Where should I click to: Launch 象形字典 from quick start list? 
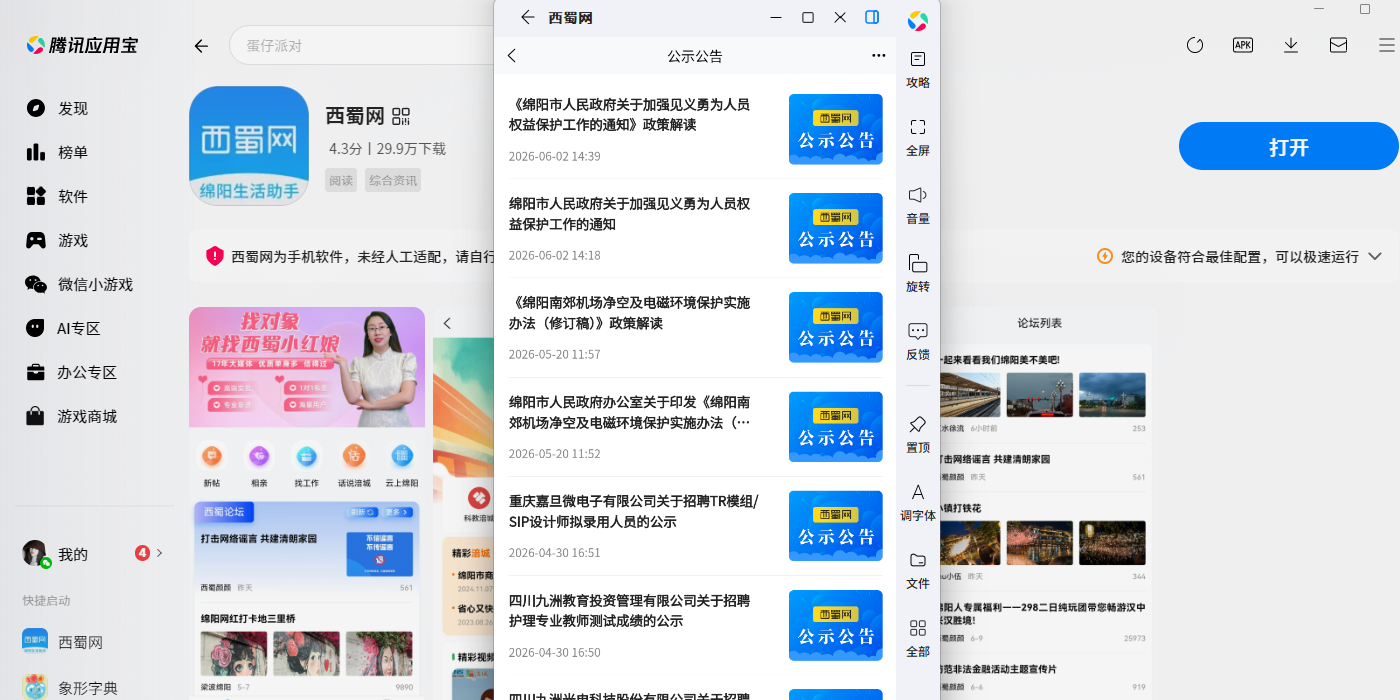click(70, 688)
